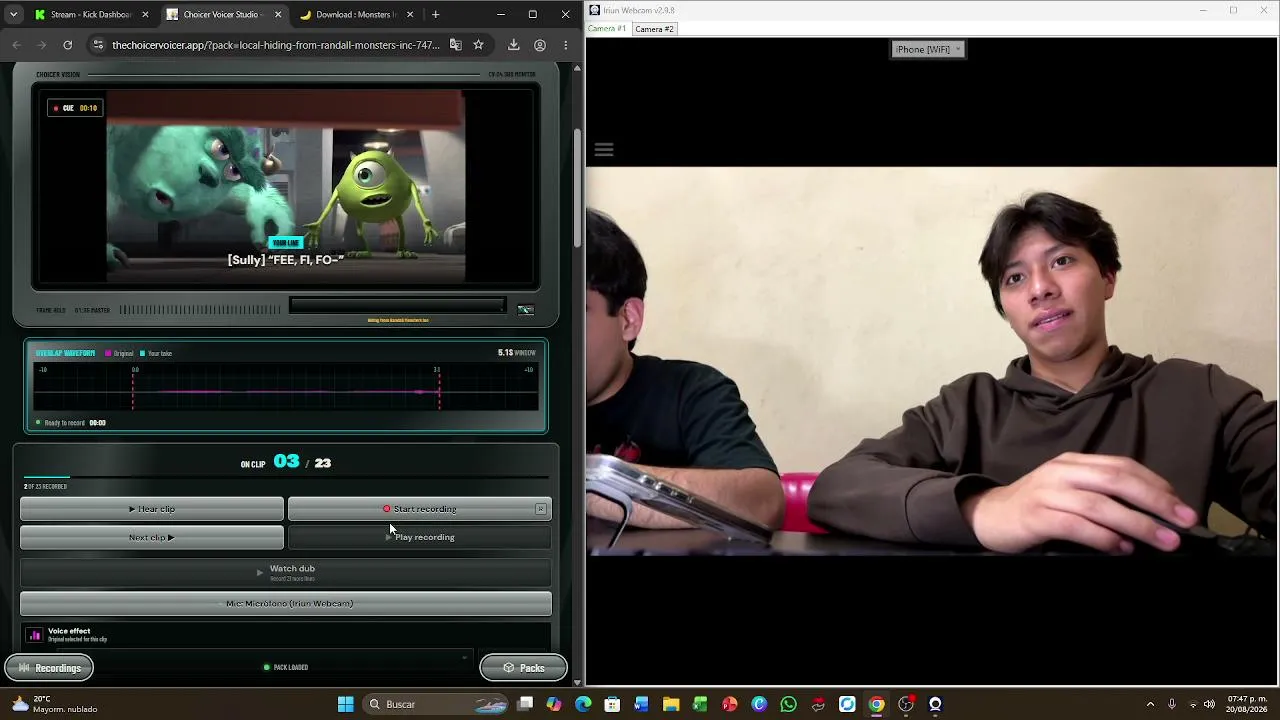Open Microsoft Edge from the taskbar

click(x=583, y=704)
